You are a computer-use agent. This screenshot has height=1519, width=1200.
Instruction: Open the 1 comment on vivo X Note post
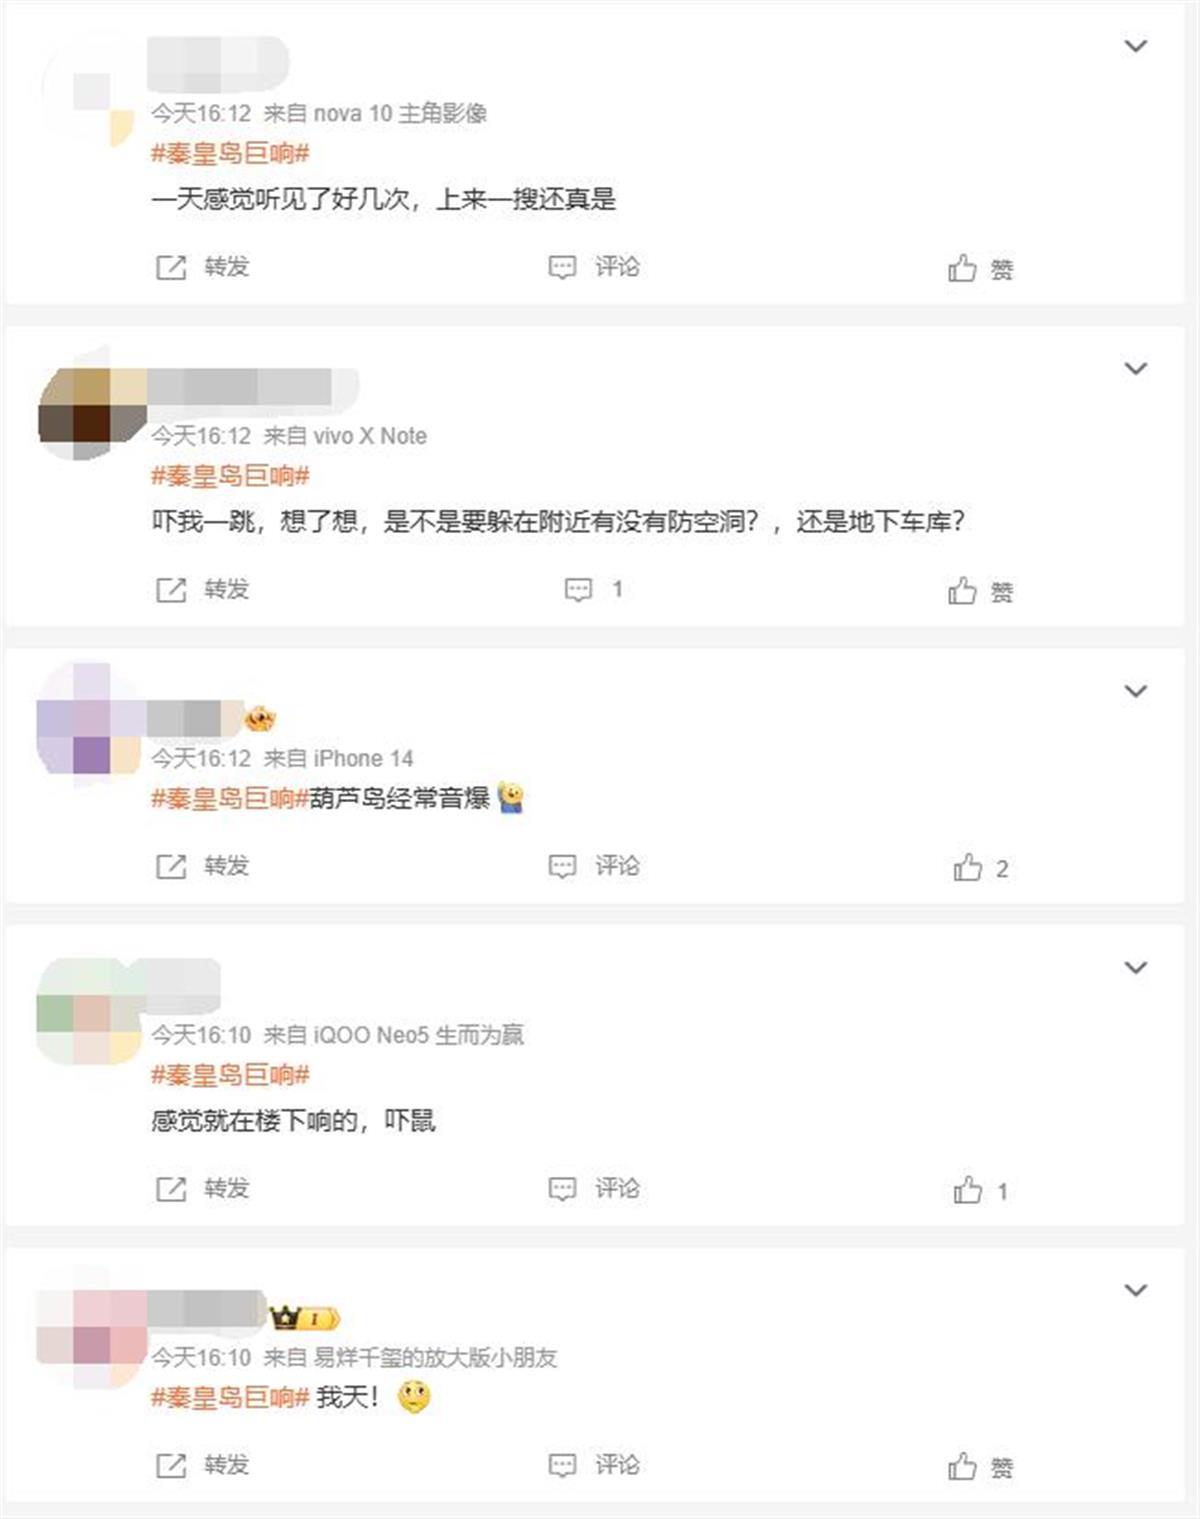click(594, 589)
